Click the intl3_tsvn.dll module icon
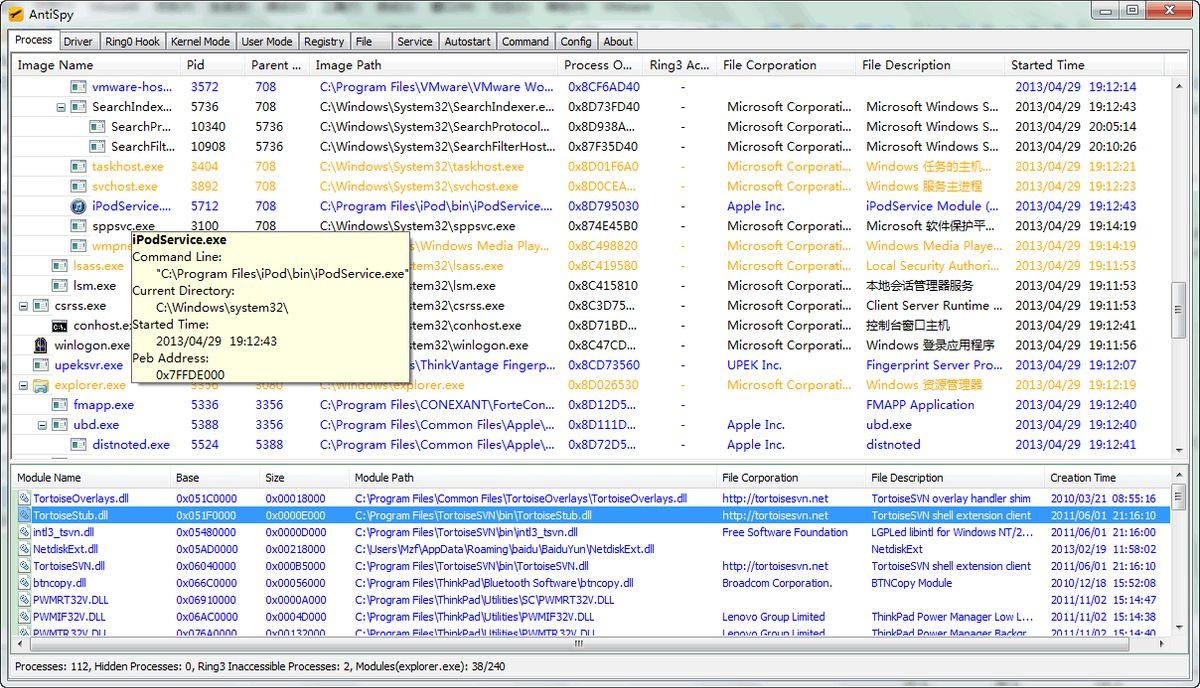Screen dimensions: 1200x688 pyautogui.click(x=25, y=532)
